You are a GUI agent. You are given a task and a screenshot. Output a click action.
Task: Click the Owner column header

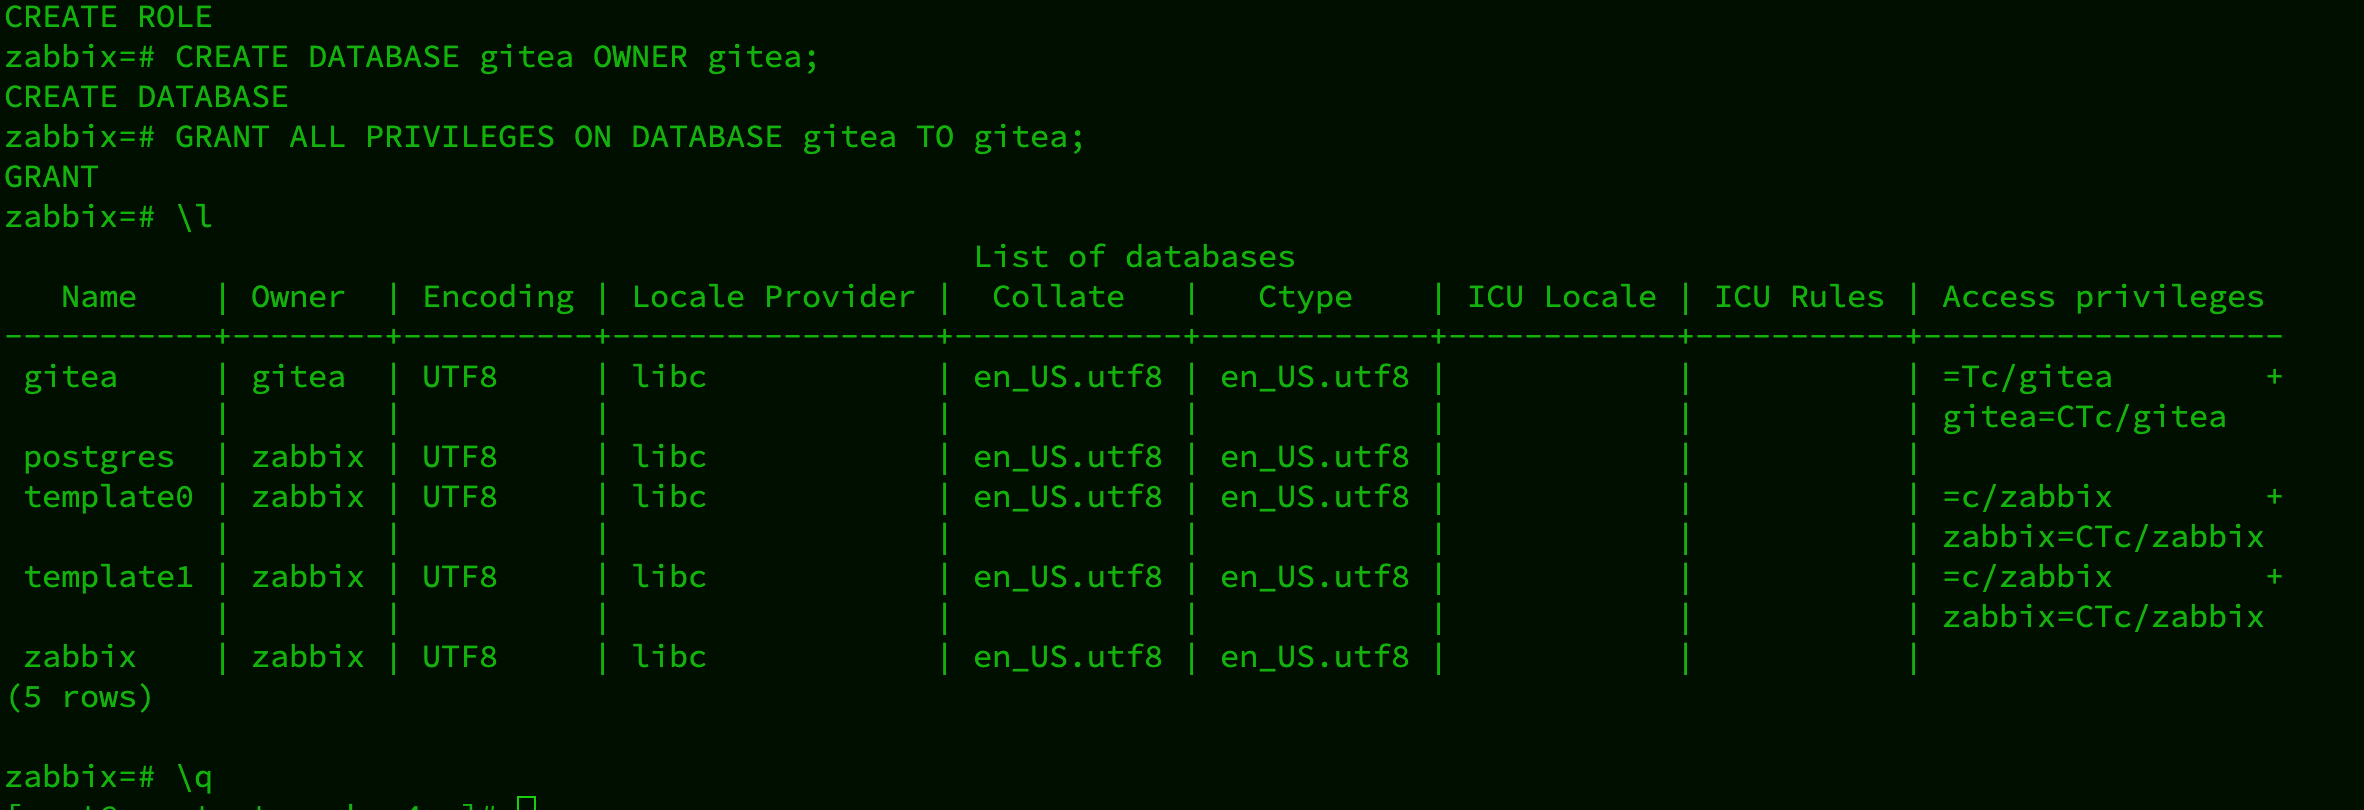pyautogui.click(x=298, y=297)
